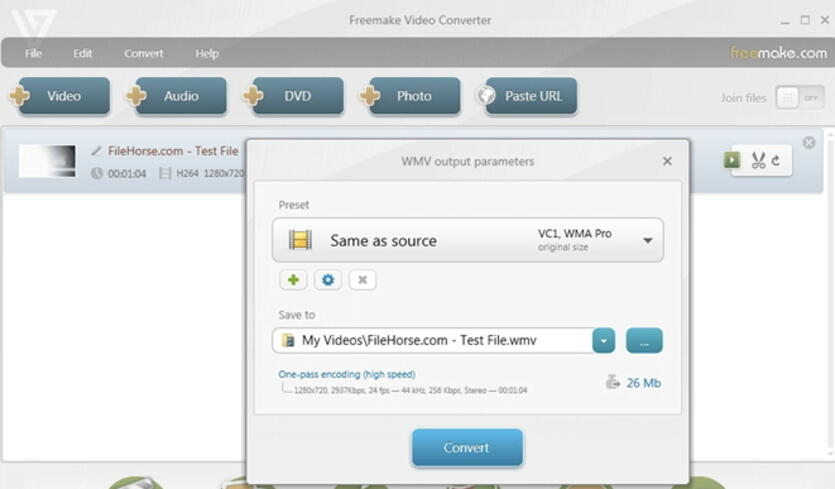Screen dimensions: 835x489
Task: Click the video thumbnail of Test File
Action: click(x=47, y=160)
